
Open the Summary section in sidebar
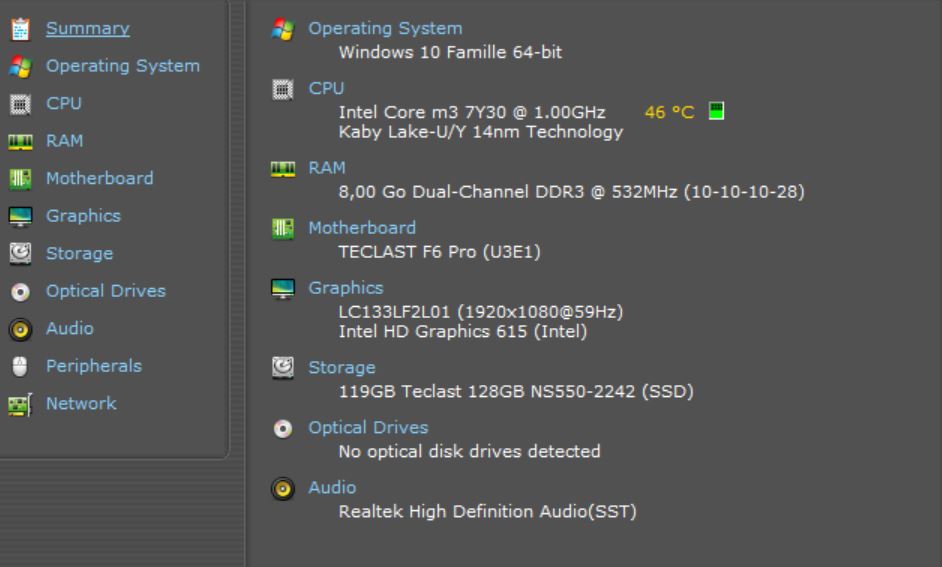(88, 28)
